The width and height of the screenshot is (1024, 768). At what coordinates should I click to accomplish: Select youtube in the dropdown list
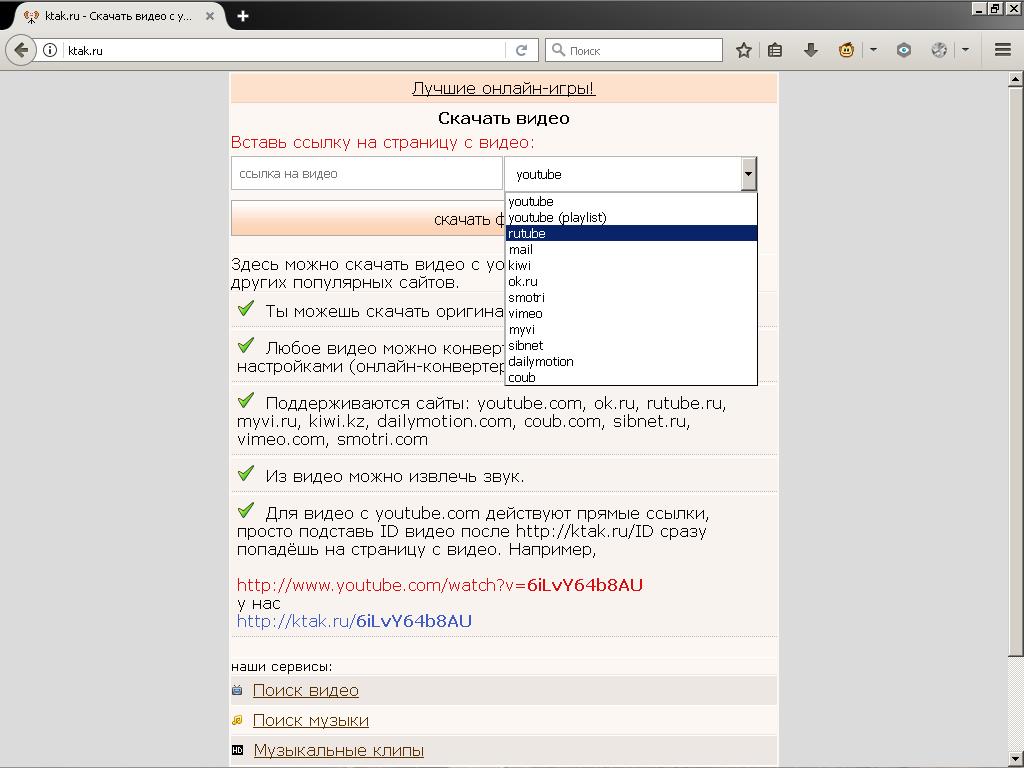point(632,202)
